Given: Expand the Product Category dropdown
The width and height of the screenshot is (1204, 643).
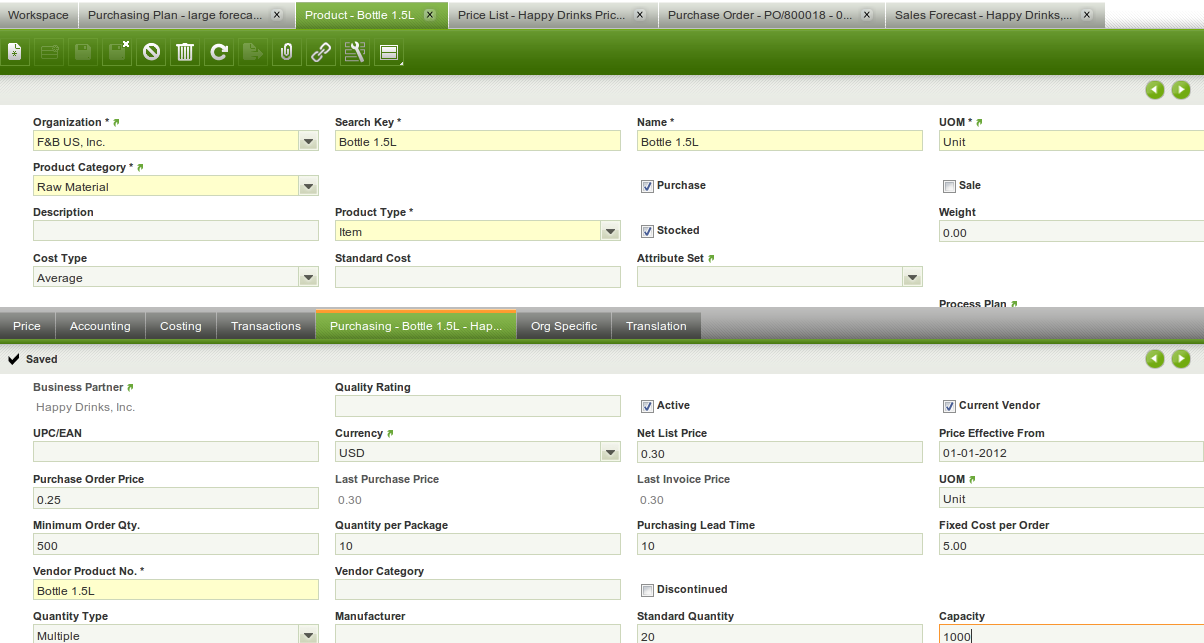Looking at the screenshot, I should click(309, 186).
